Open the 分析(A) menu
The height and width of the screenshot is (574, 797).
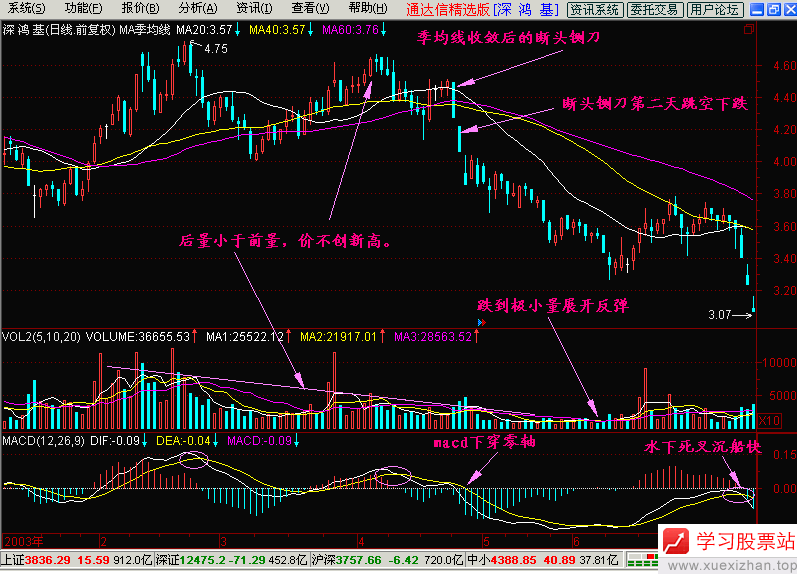point(198,9)
